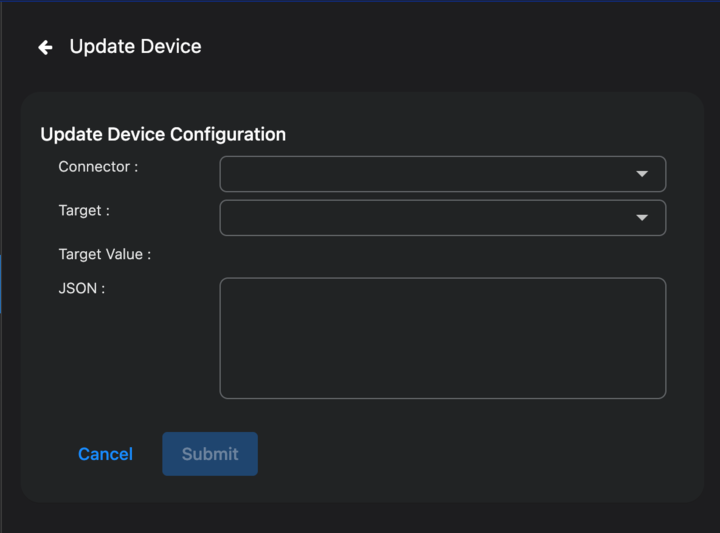Select the Update Device Configuration heading
The image size is (720, 533).
coord(163,134)
